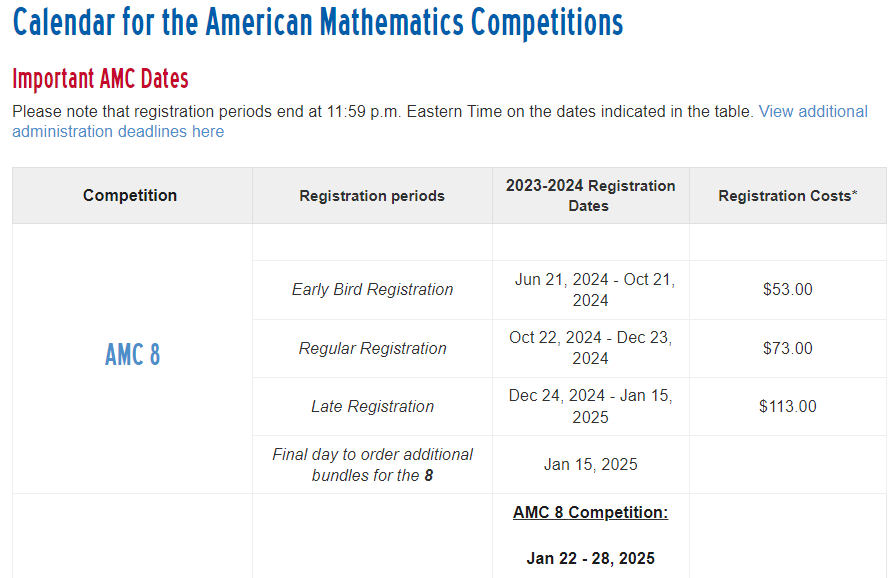Screen dimensions: 895x578
Task: Select the 2023-2024 Registration Dates header
Action: (590, 196)
